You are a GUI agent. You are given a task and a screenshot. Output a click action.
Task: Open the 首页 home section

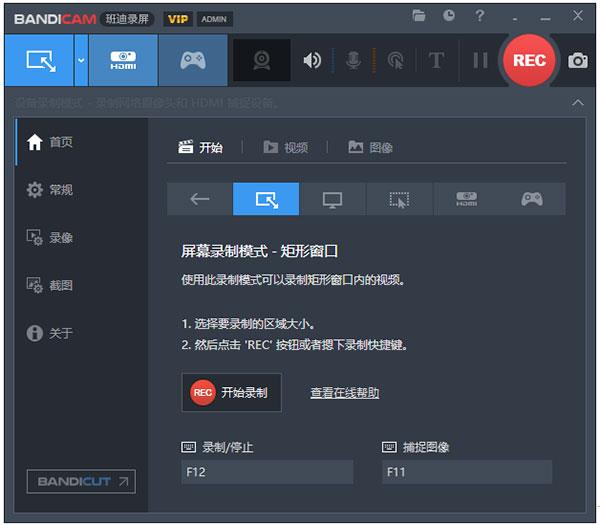coord(82,142)
